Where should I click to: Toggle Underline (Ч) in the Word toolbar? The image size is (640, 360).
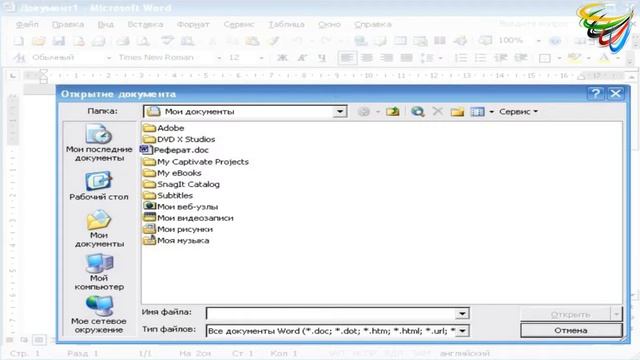[x=322, y=58]
